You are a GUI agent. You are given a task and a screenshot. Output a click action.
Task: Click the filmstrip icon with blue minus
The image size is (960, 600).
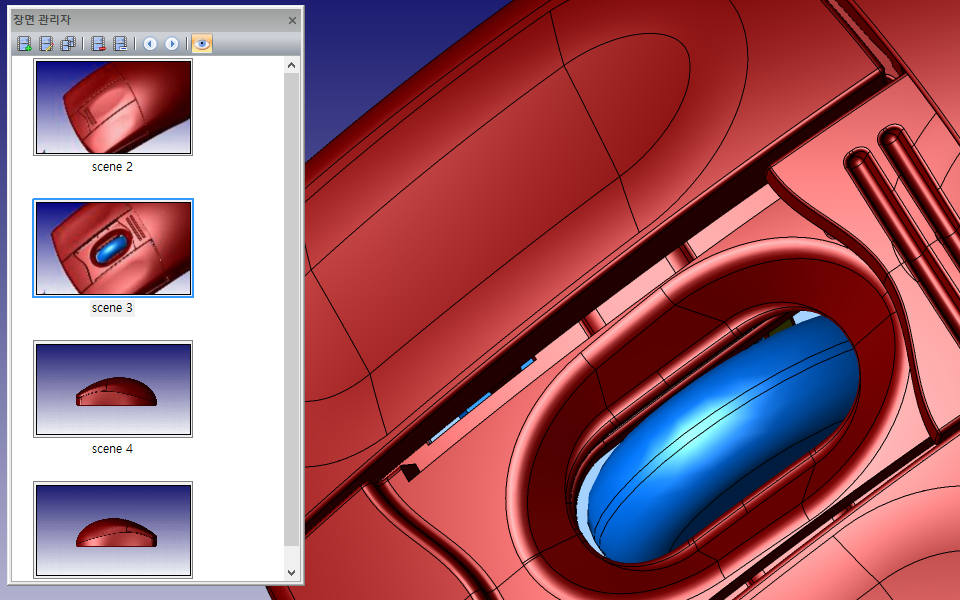(120, 44)
